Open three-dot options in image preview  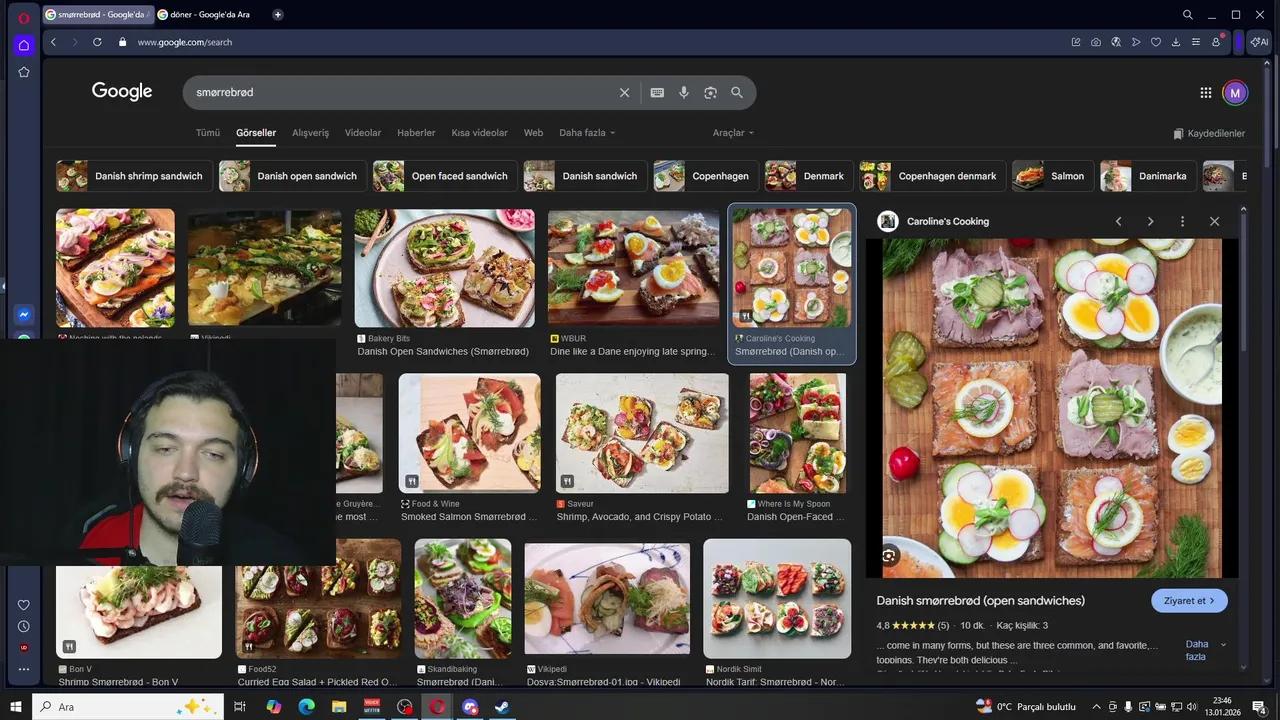(x=1182, y=221)
